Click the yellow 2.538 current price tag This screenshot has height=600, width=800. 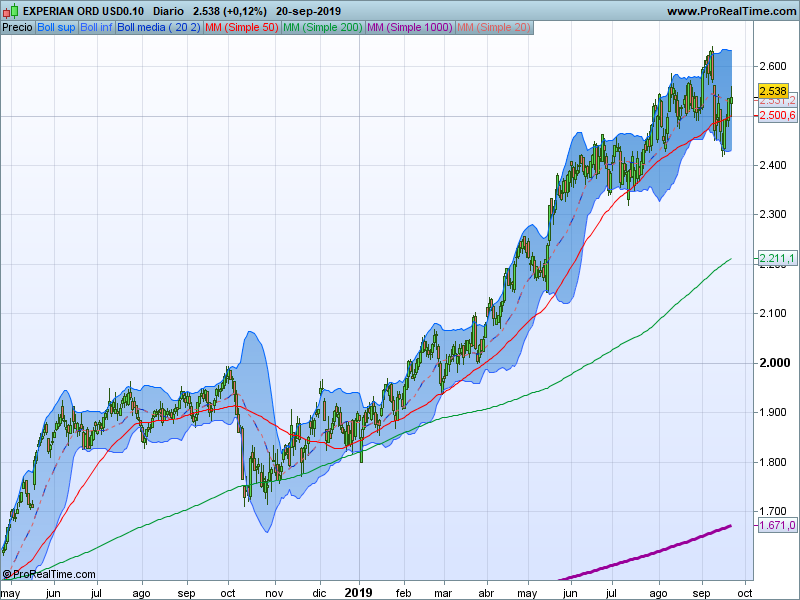point(773,91)
